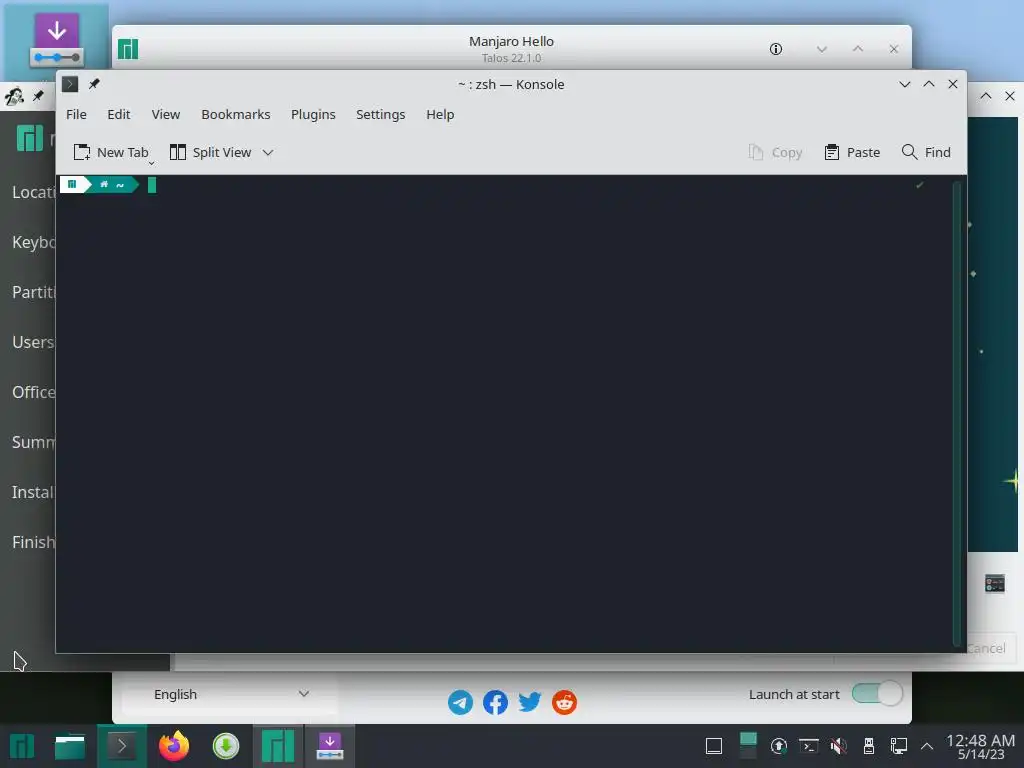Image resolution: width=1024 pixels, height=768 pixels.
Task: Minimize the Manjaro Hello window
Action: tap(822, 49)
